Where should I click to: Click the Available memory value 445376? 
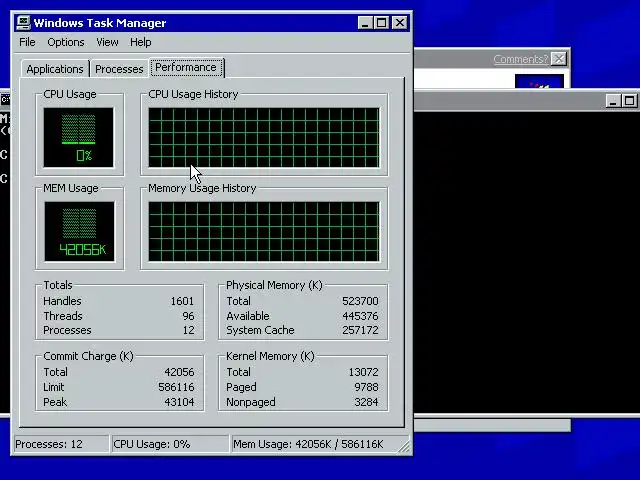tap(360, 316)
